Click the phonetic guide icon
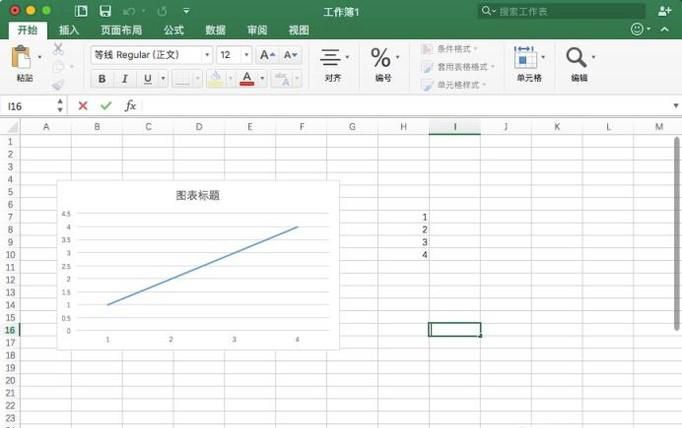Viewport: 682px width, 428px height. click(x=282, y=79)
